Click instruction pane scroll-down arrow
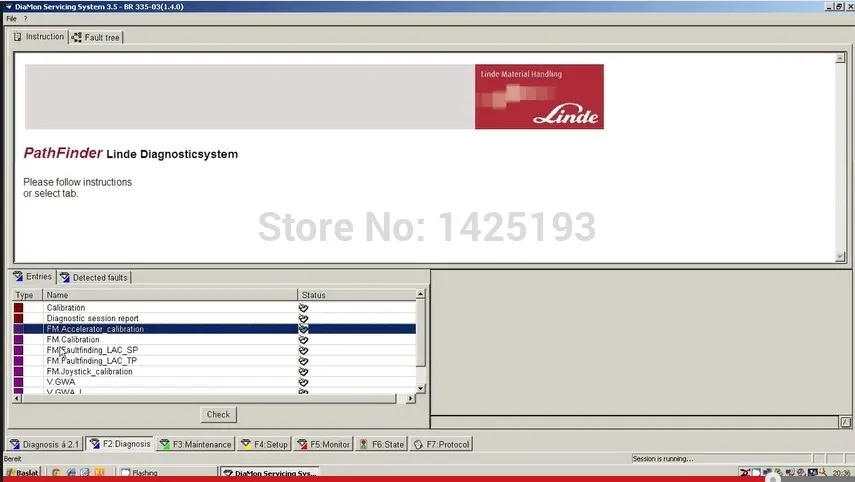 (840, 257)
